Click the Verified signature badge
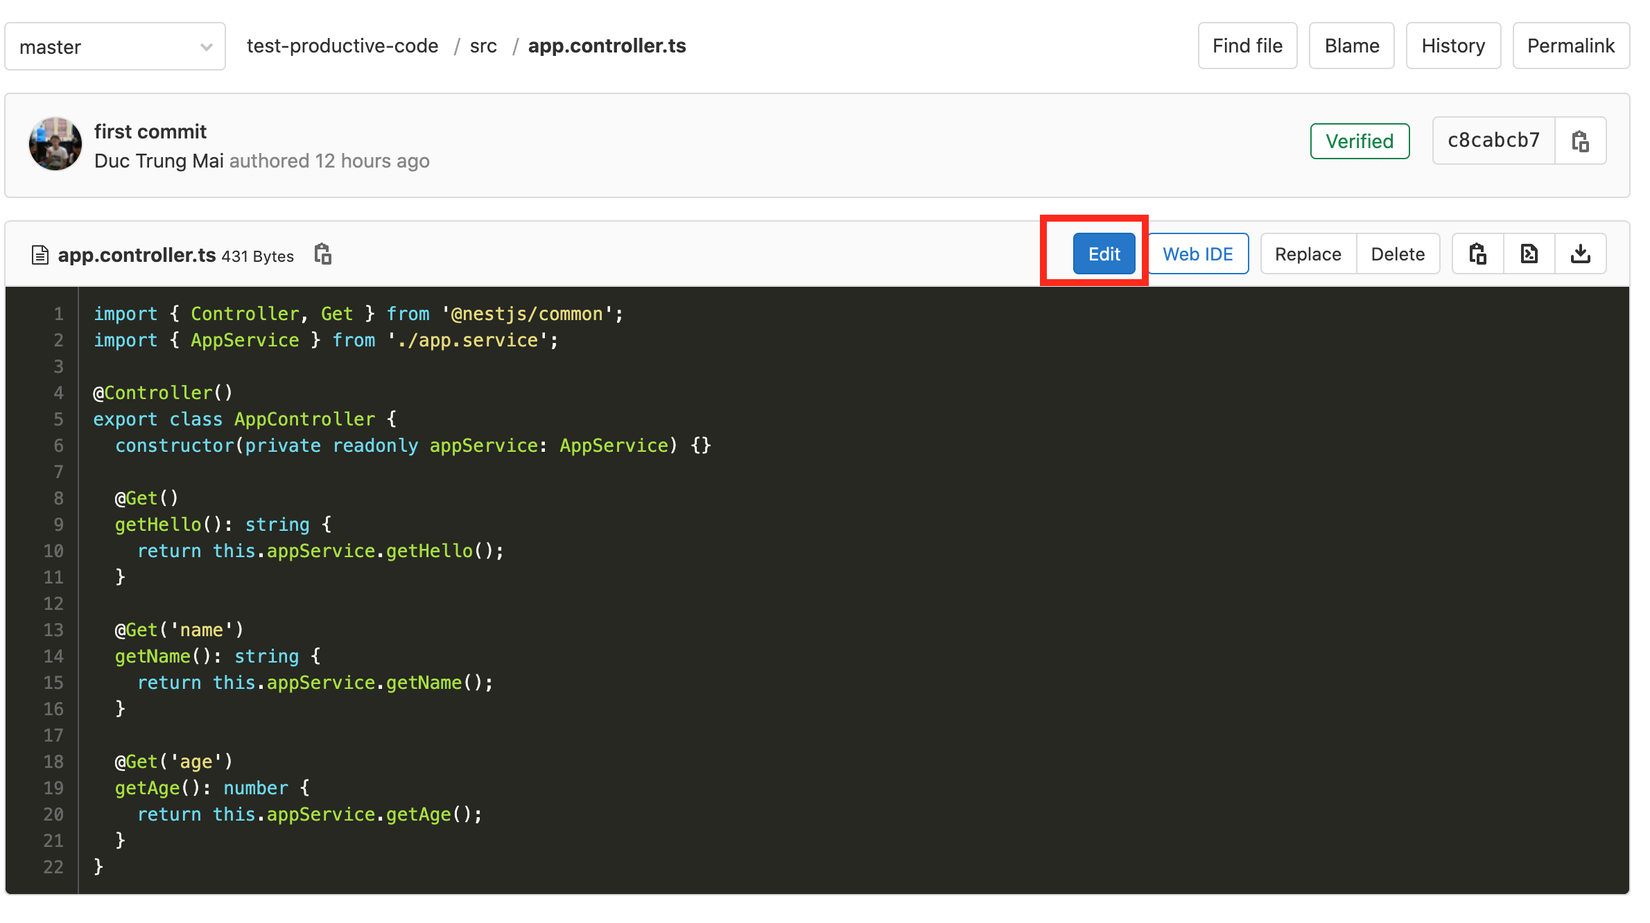Image resolution: width=1650 pixels, height=923 pixels. [x=1359, y=141]
